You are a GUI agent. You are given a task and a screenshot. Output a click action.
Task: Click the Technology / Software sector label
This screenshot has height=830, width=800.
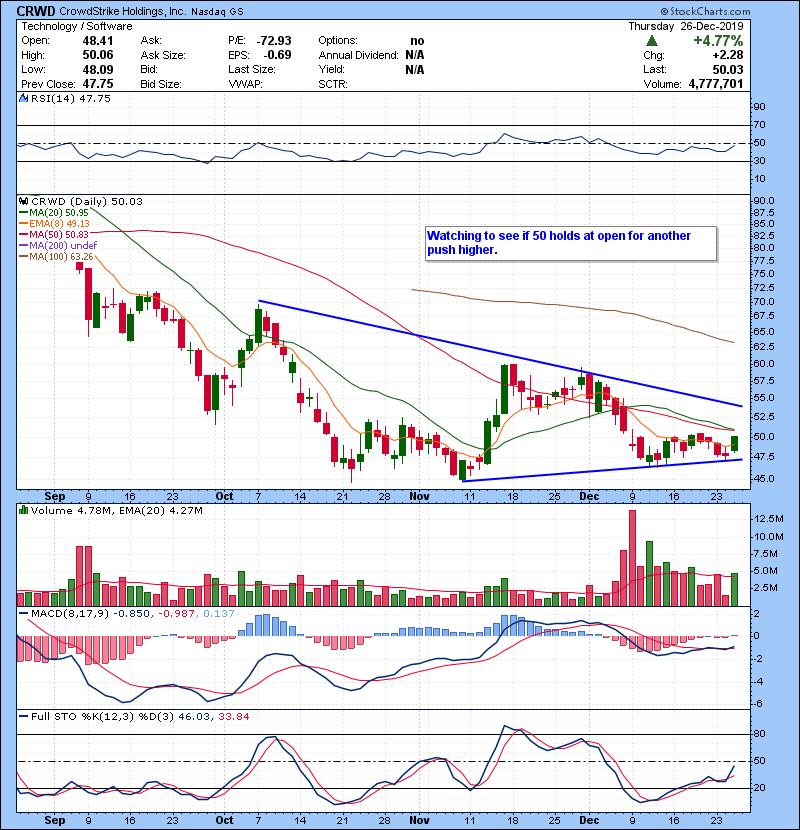click(x=77, y=26)
